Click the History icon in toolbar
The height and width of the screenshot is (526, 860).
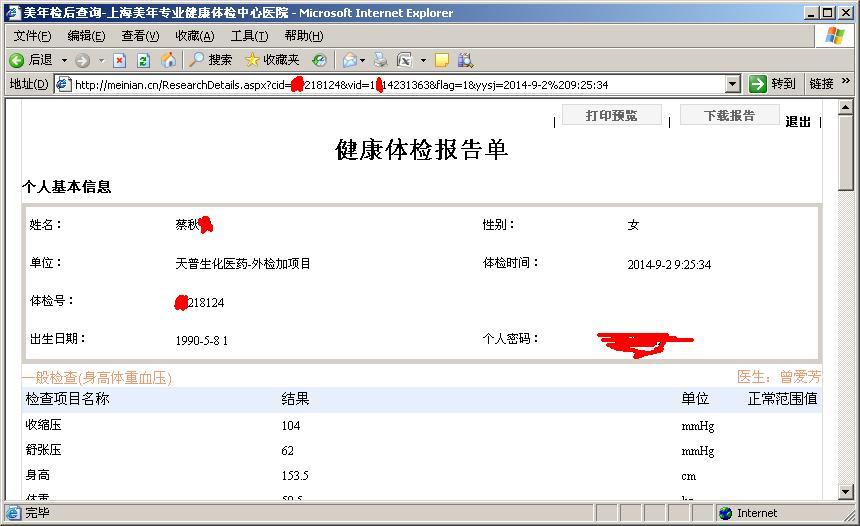(x=319, y=60)
